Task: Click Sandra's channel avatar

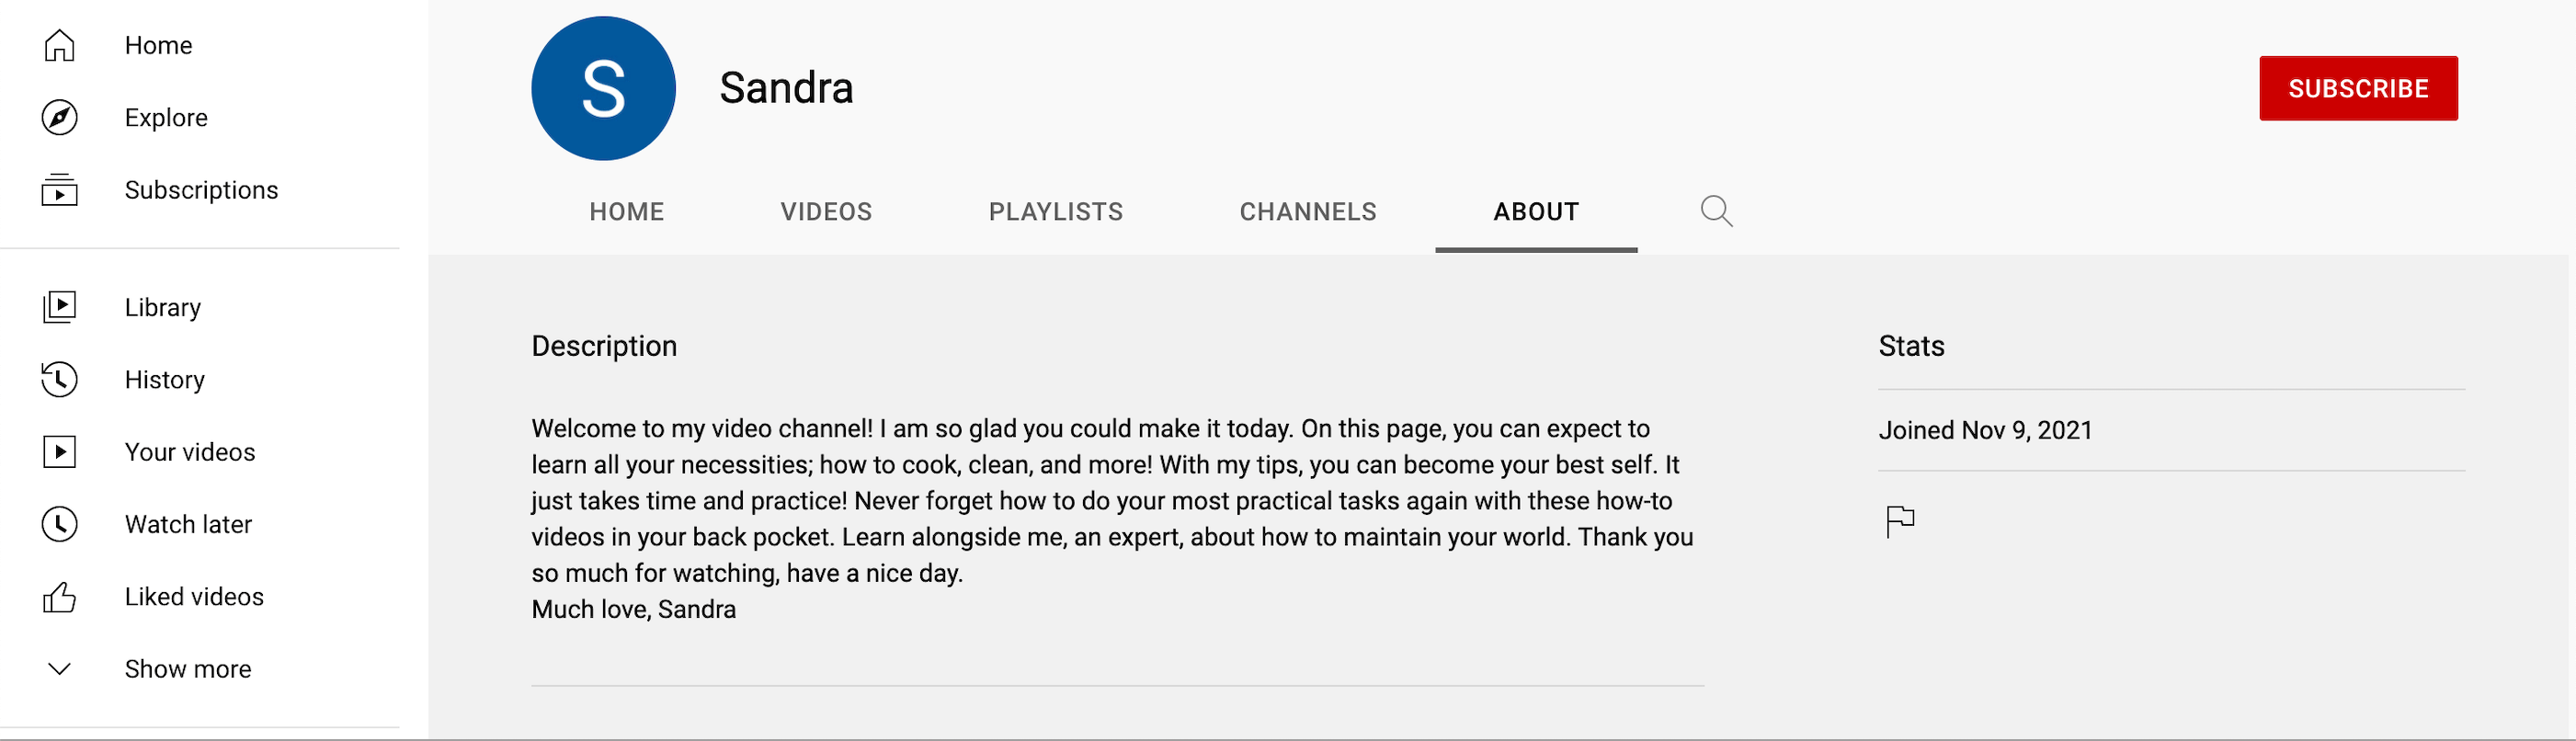Action: [603, 88]
